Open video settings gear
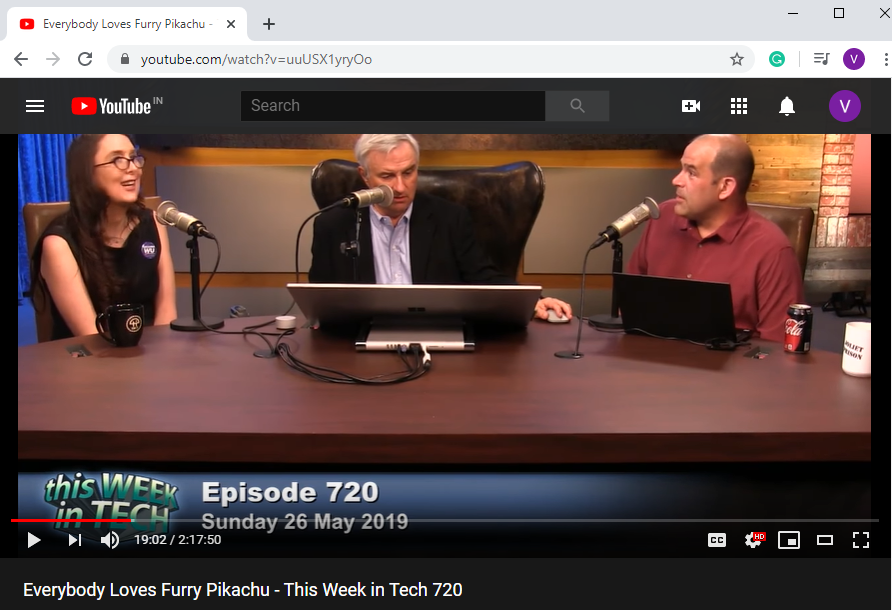Viewport: 892px width, 610px height. coord(754,540)
